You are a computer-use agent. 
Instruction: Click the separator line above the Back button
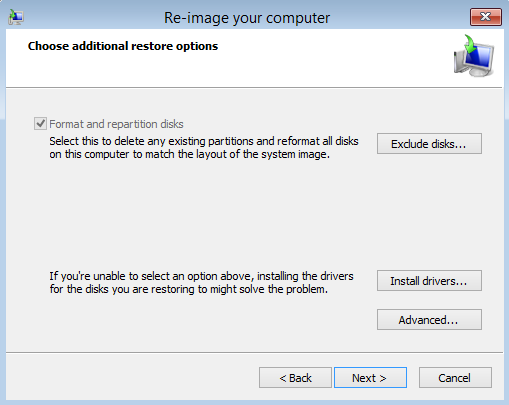point(254,352)
